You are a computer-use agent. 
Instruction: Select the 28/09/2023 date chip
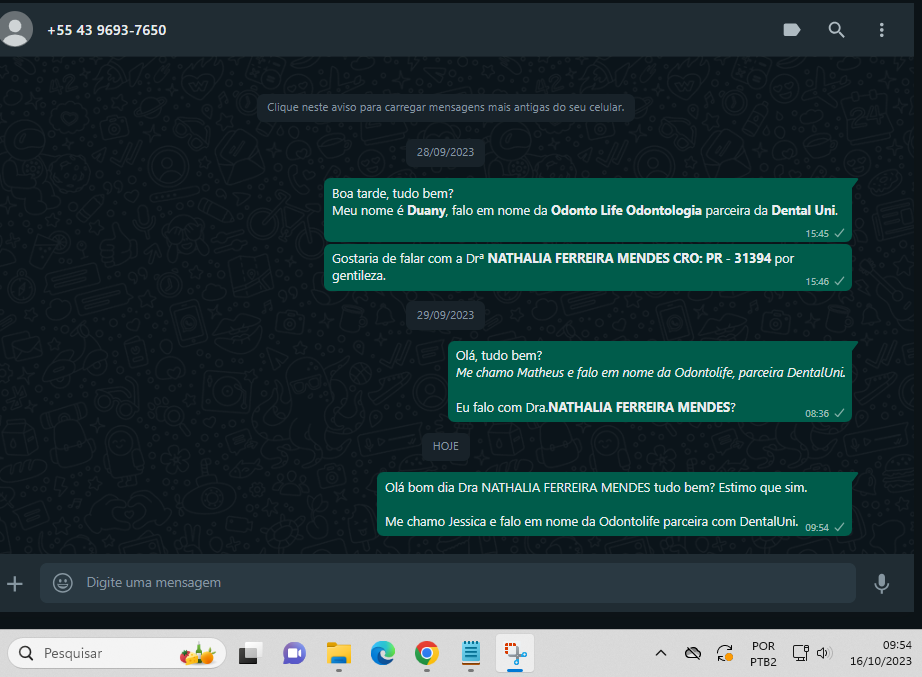(445, 152)
